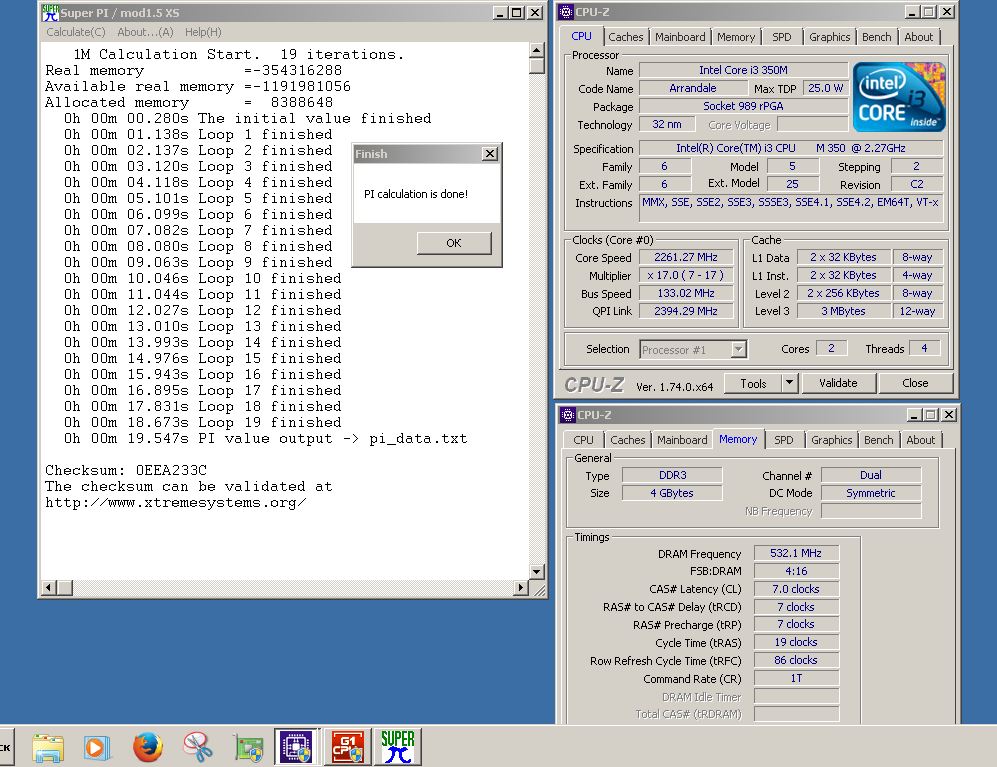
Task: Minimize the Super PI window
Action: (500, 13)
